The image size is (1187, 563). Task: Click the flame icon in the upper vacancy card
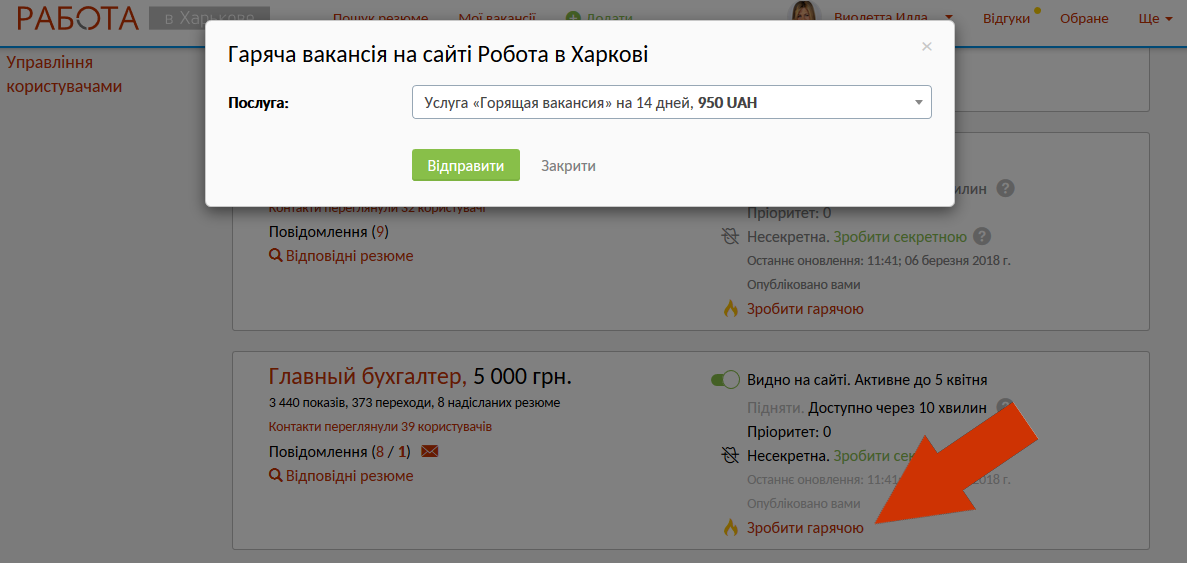click(730, 309)
